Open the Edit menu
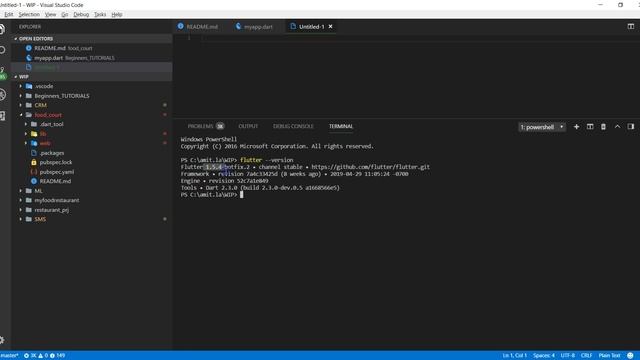The width and height of the screenshot is (640, 360). [9, 14]
